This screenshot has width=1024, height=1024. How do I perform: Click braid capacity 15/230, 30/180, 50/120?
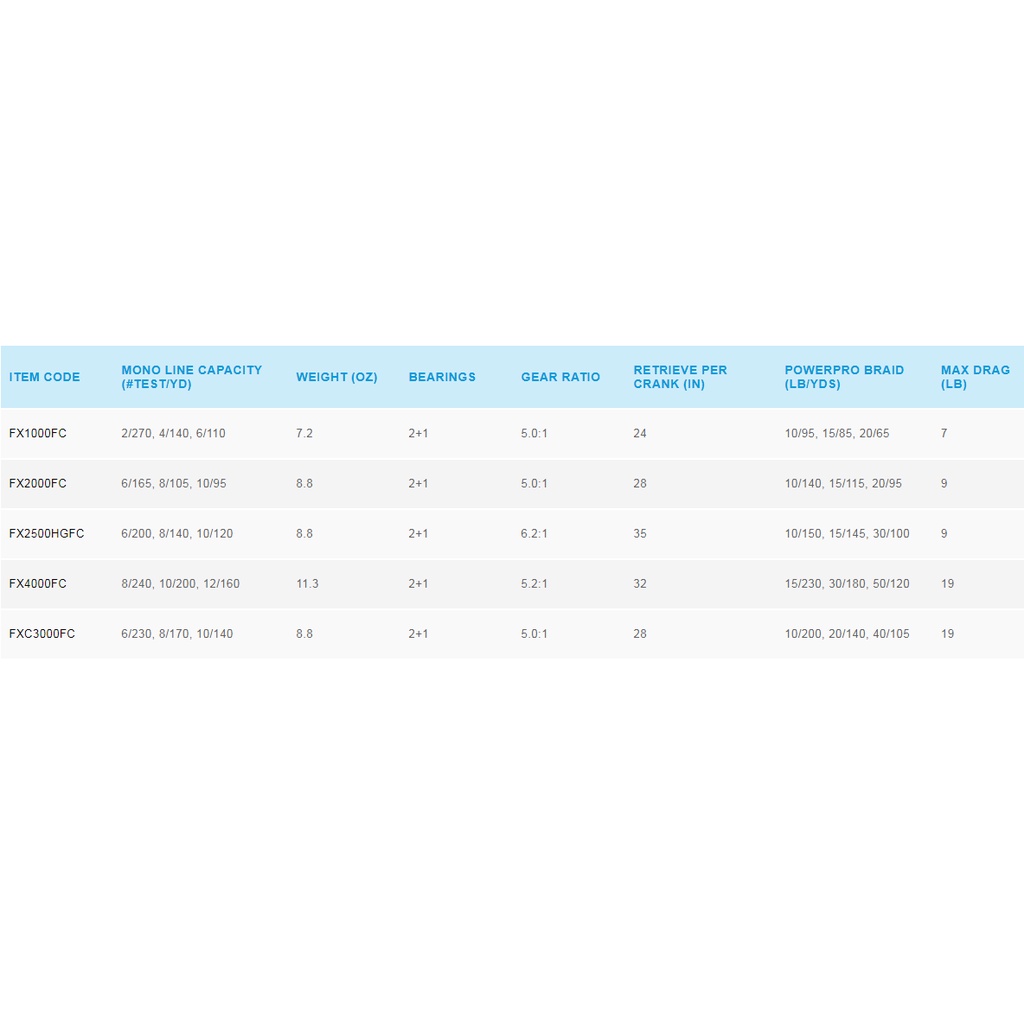847,584
